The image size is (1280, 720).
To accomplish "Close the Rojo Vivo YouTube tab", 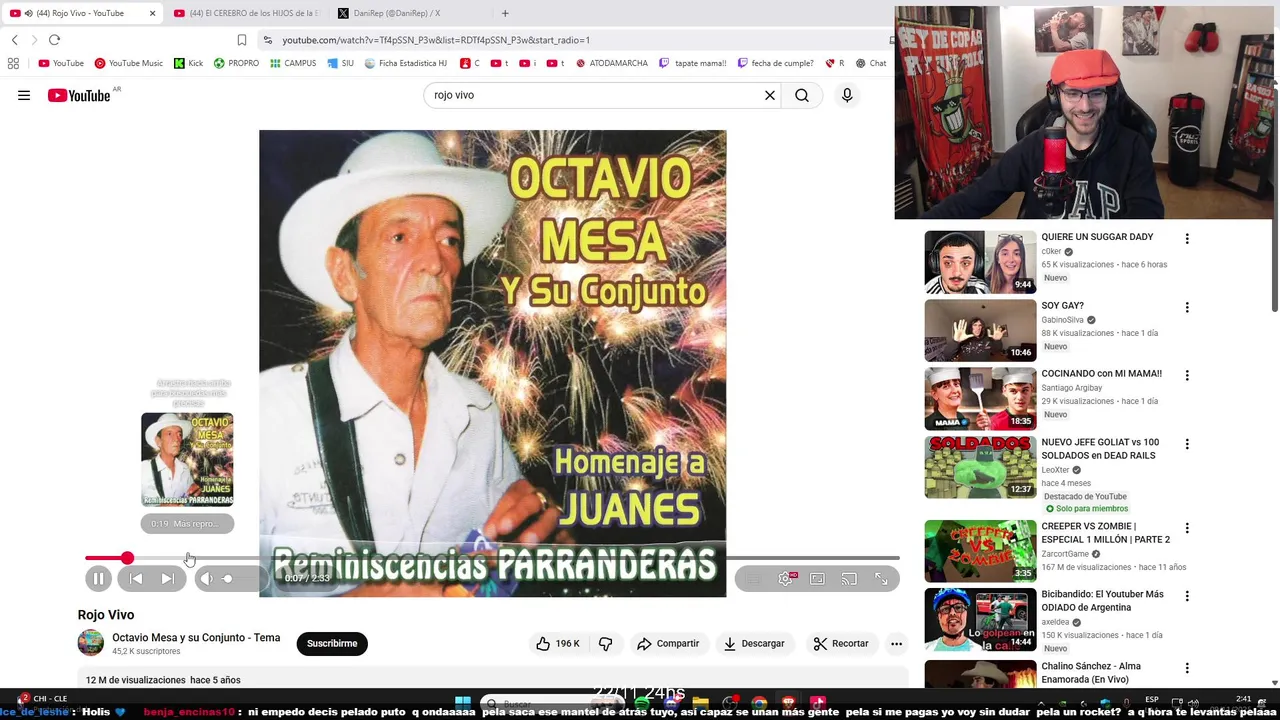I will pos(152,13).
